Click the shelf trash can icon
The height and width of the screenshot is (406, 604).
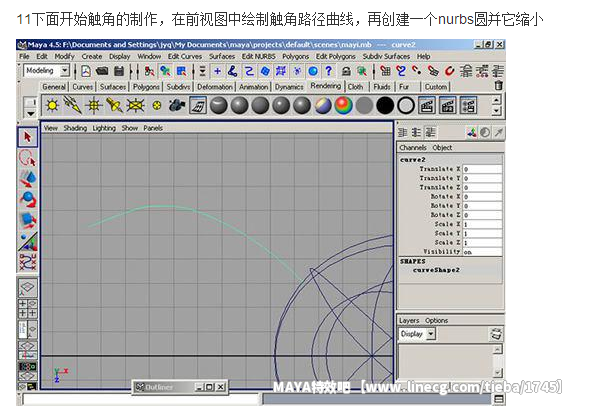(498, 86)
